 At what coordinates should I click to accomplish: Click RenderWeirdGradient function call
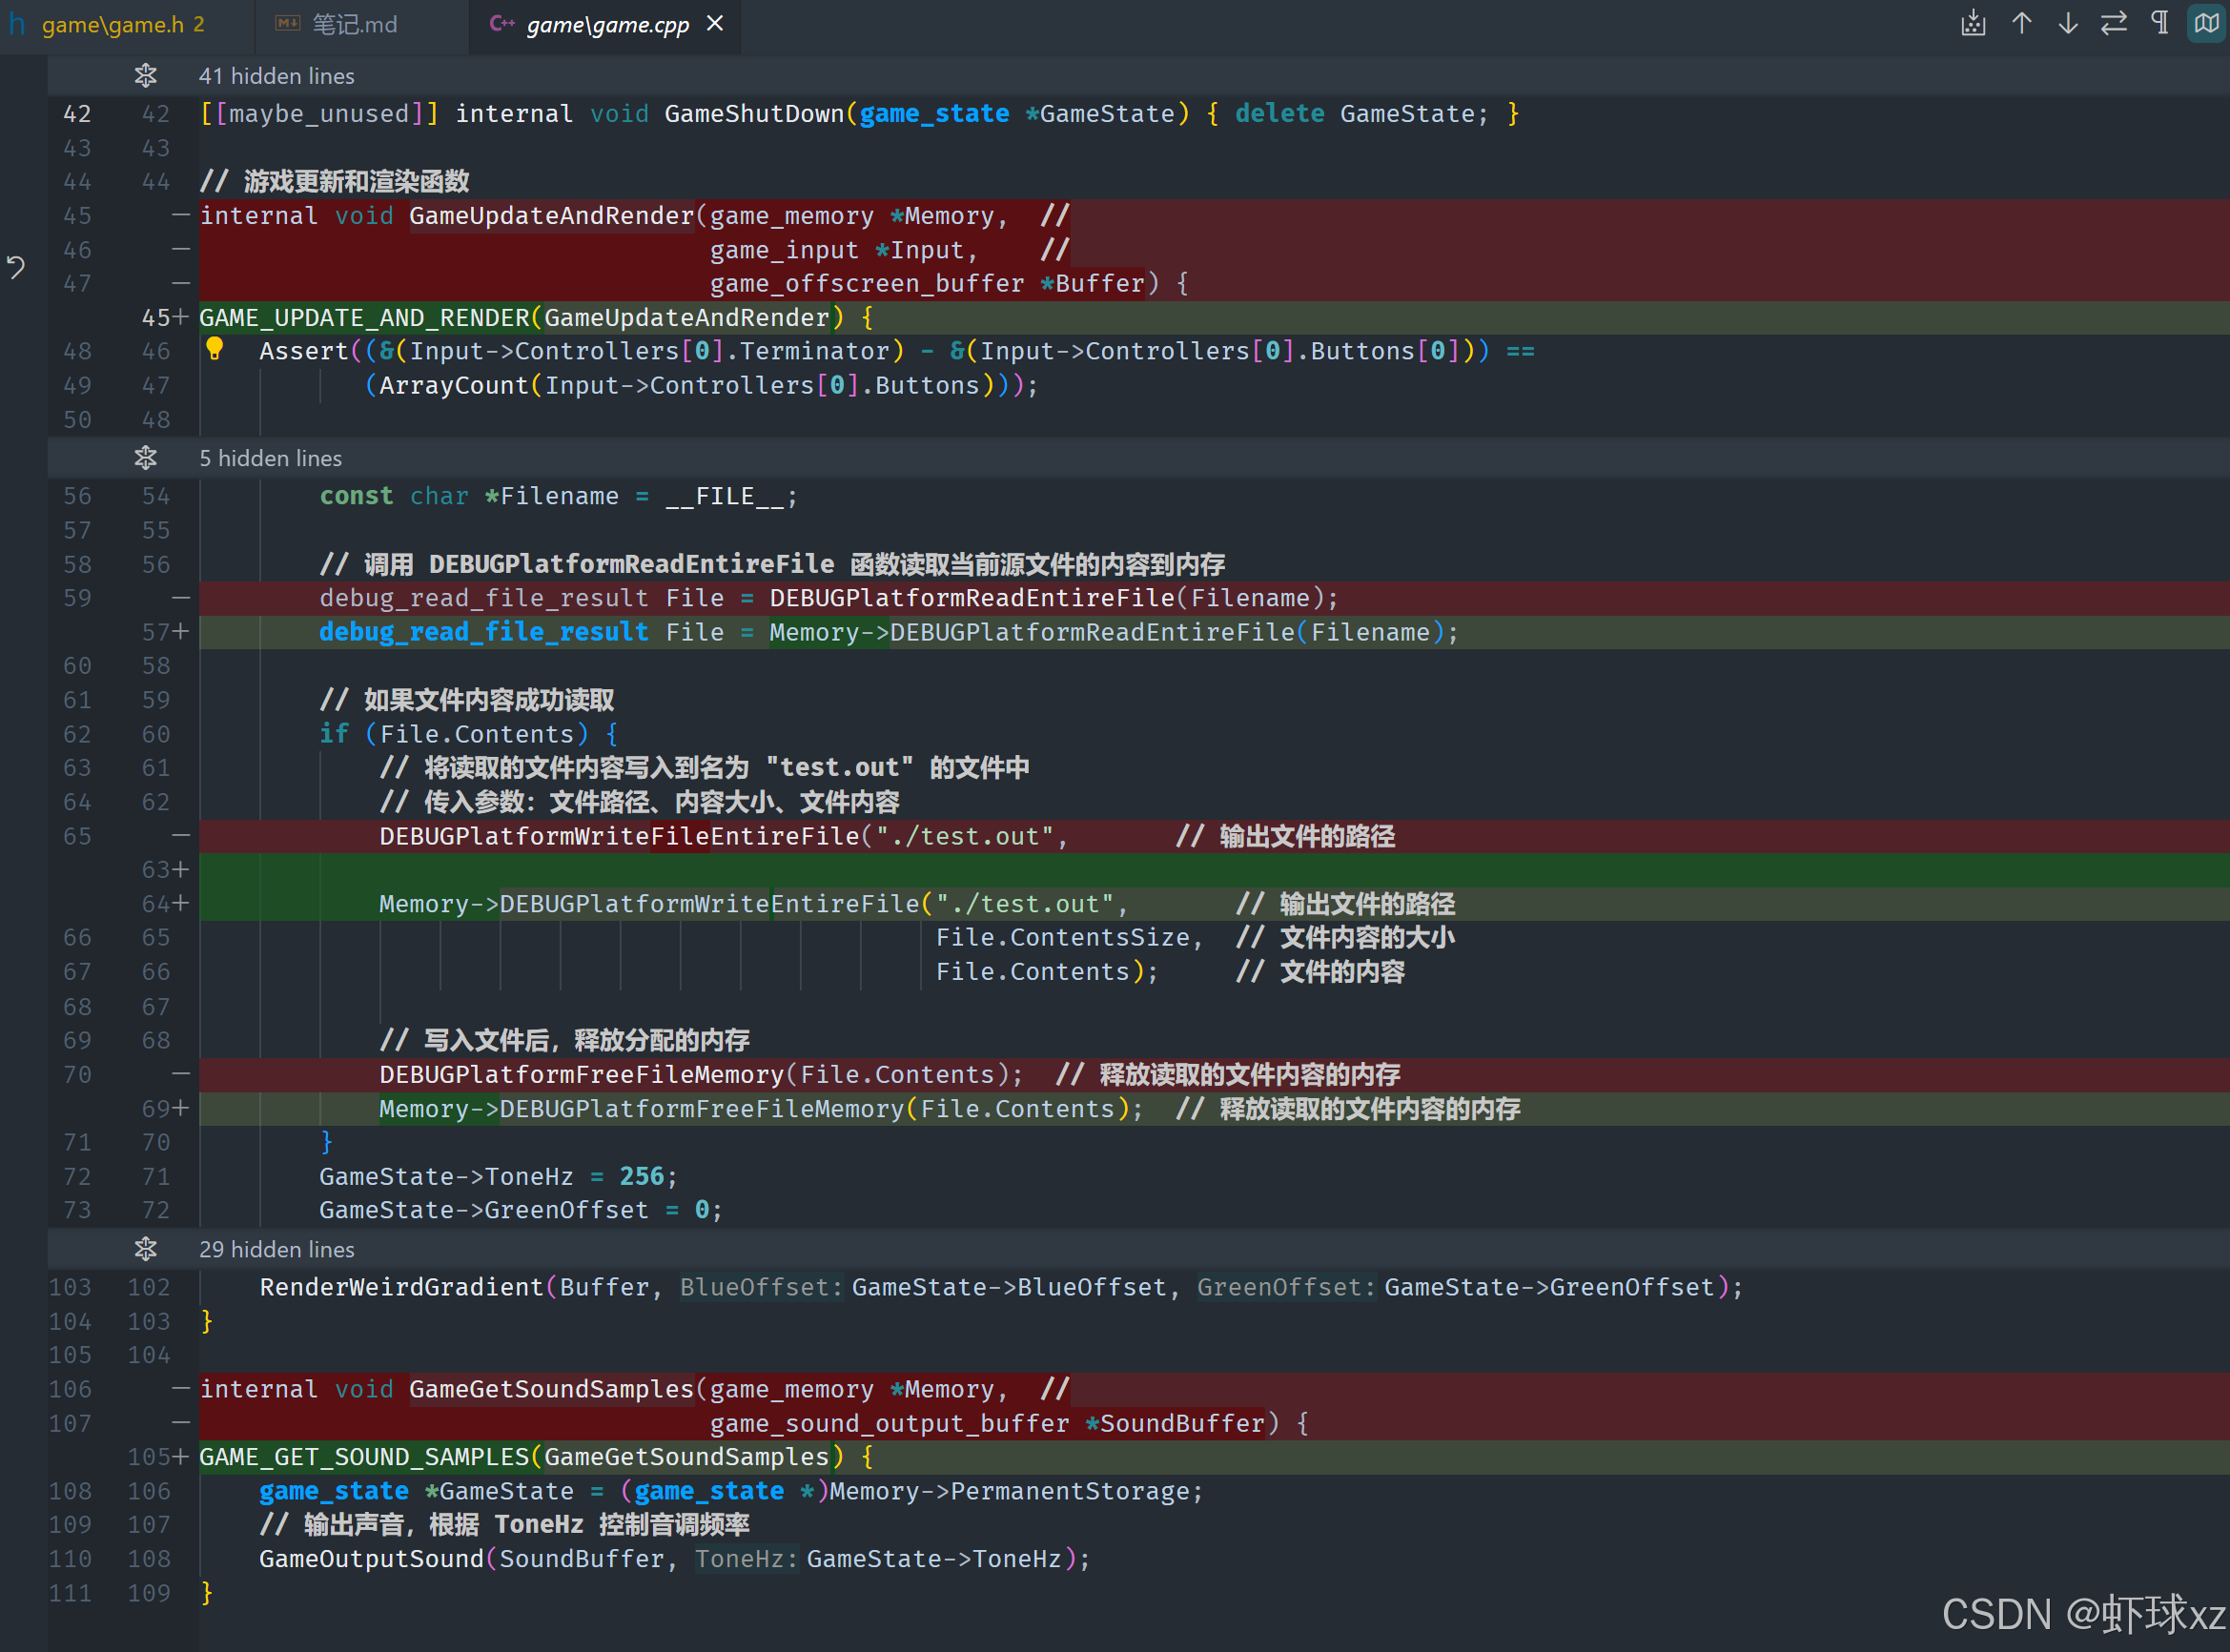[x=401, y=1287]
